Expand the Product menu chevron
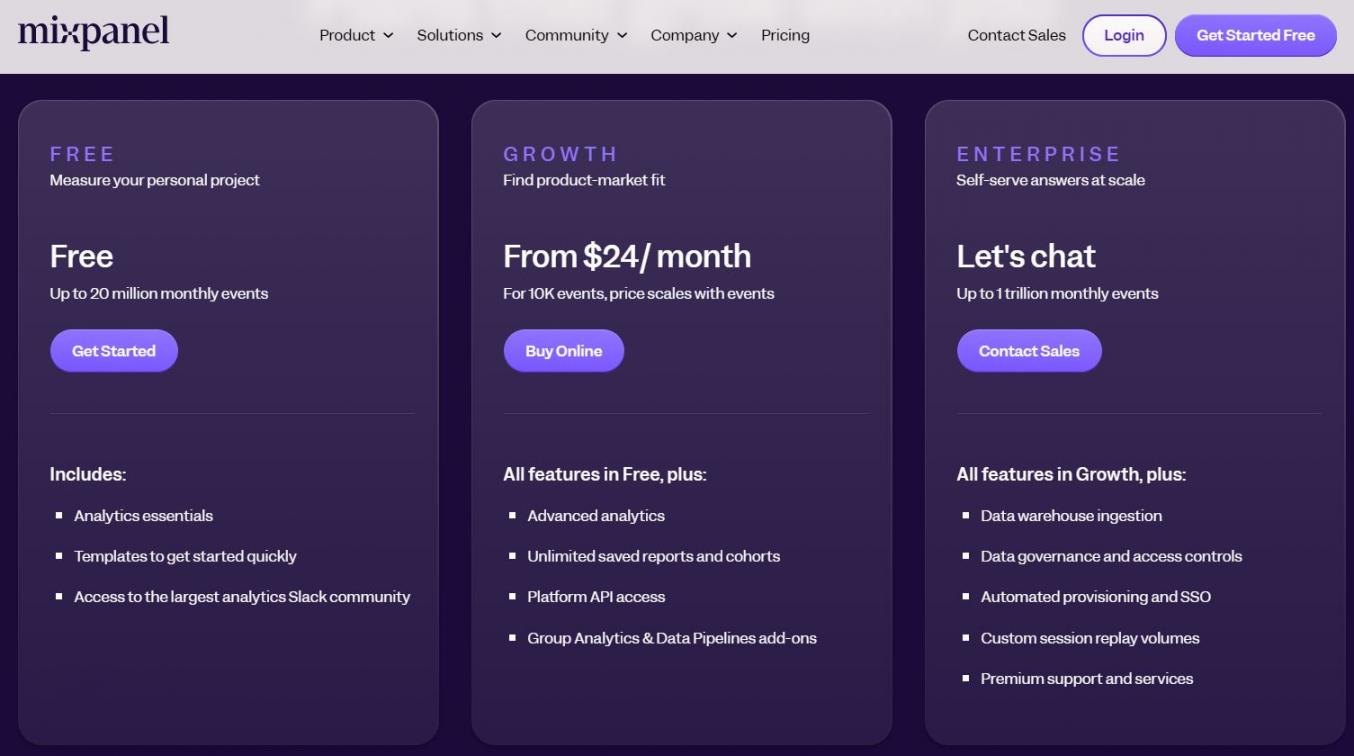This screenshot has width=1354, height=756. (x=390, y=36)
